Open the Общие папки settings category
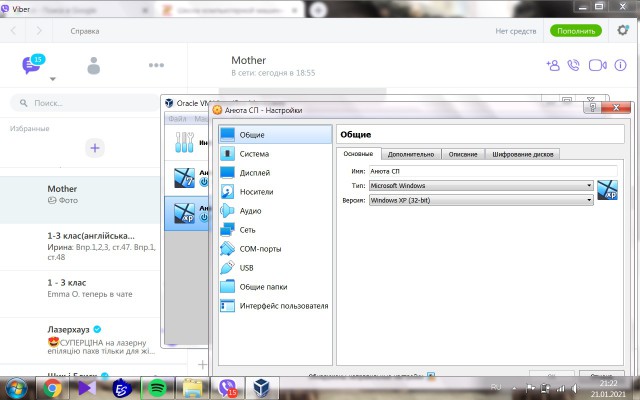Viewport: 640px width, 400px height. (276, 287)
